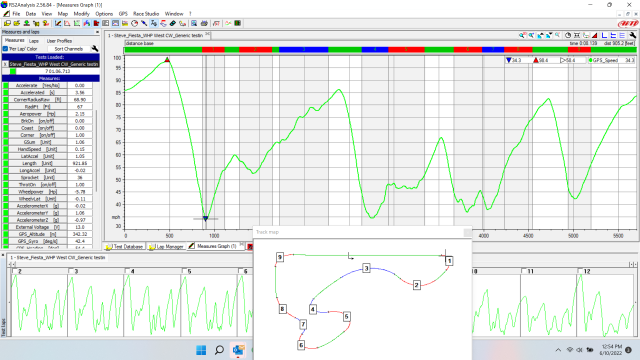640x360 pixels.
Task: Close the Measures and laps panel
Action: pos(97,32)
